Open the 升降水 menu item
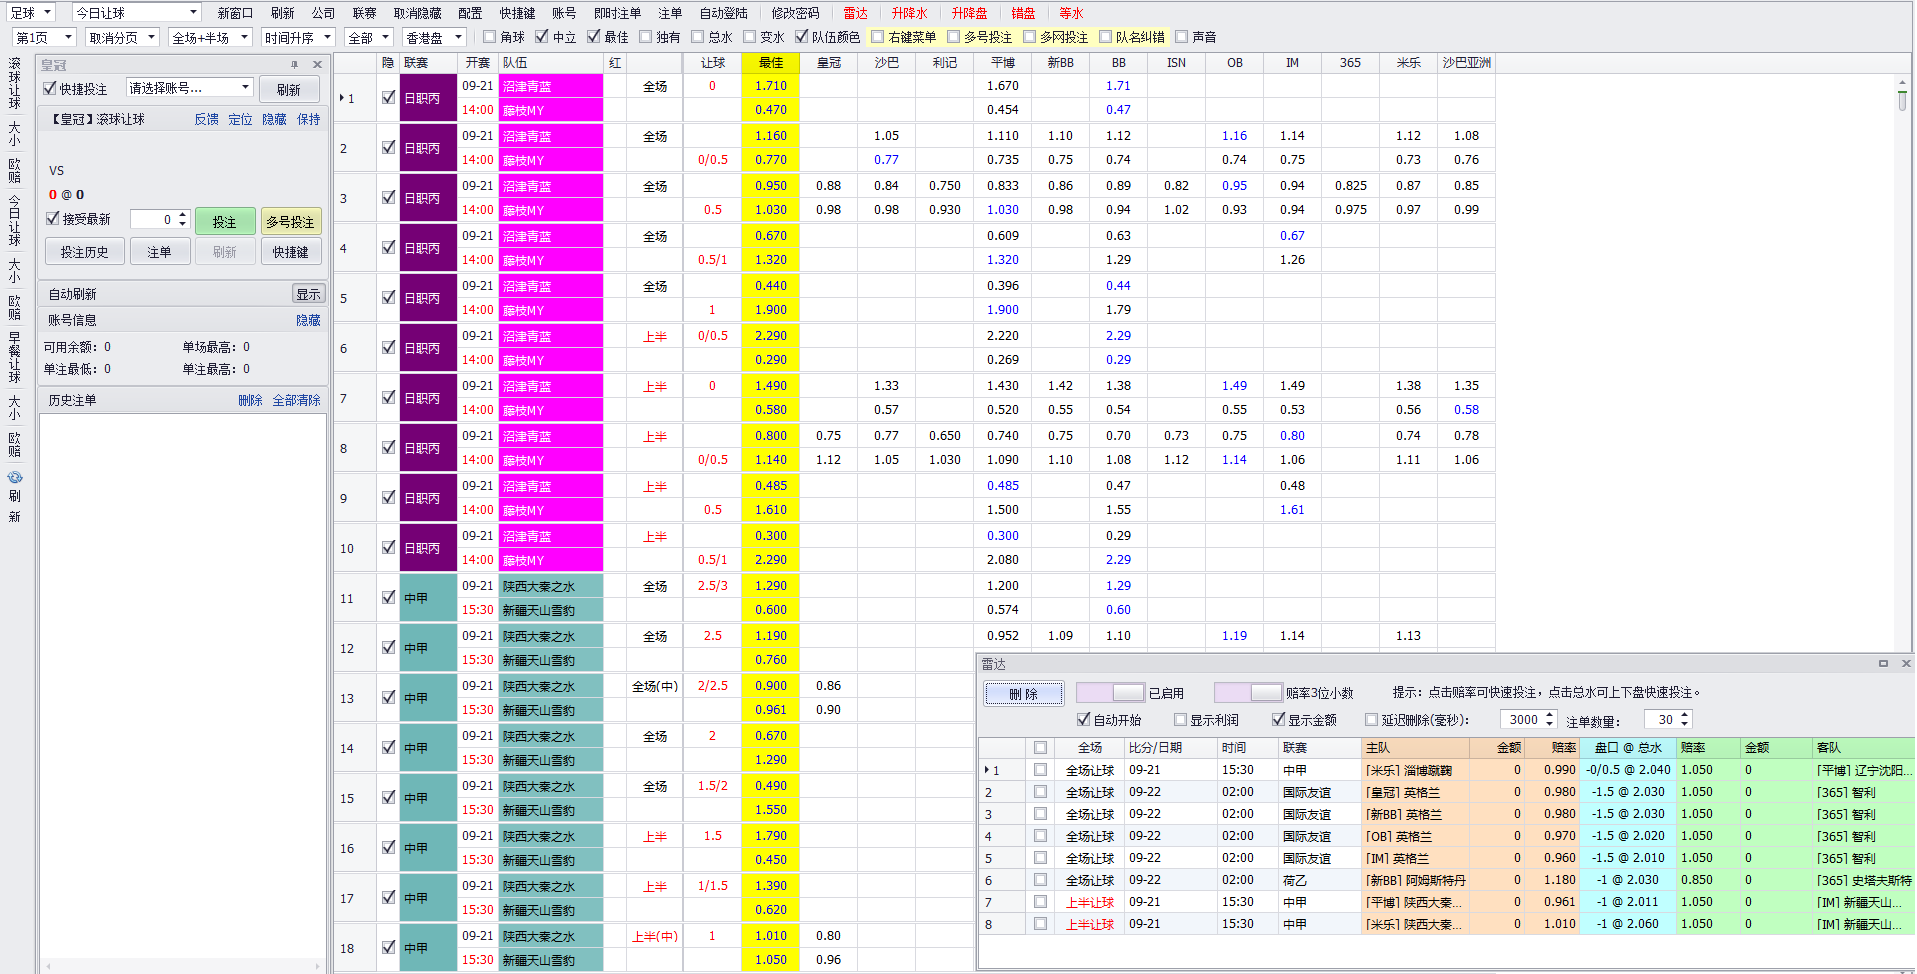The width and height of the screenshot is (1917, 974). pyautogui.click(x=909, y=13)
